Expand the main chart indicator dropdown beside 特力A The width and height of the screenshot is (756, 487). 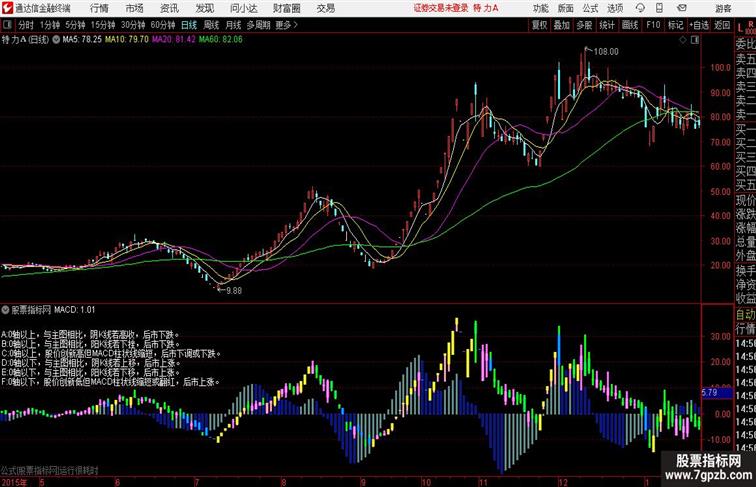(x=56, y=40)
